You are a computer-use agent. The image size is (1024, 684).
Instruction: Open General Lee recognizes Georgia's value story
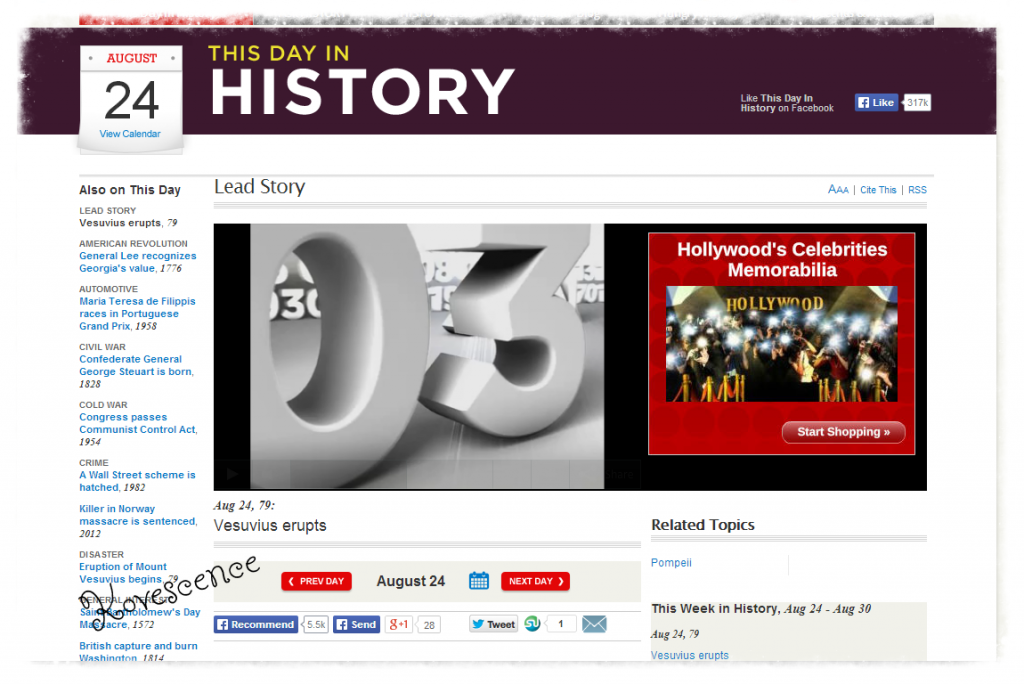(x=138, y=262)
